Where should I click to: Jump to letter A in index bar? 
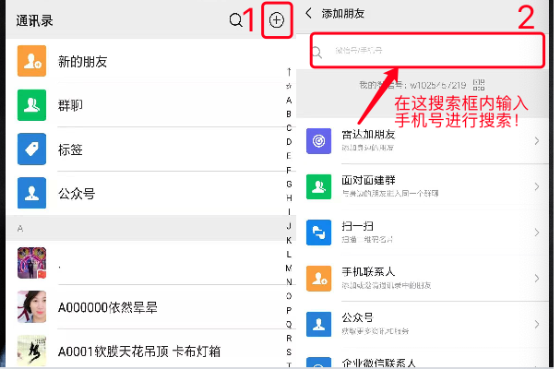click(289, 100)
